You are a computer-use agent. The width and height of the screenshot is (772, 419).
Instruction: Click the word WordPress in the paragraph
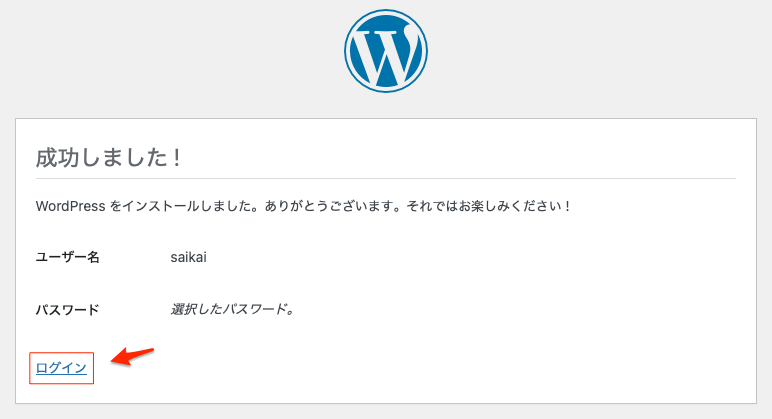(x=70, y=206)
